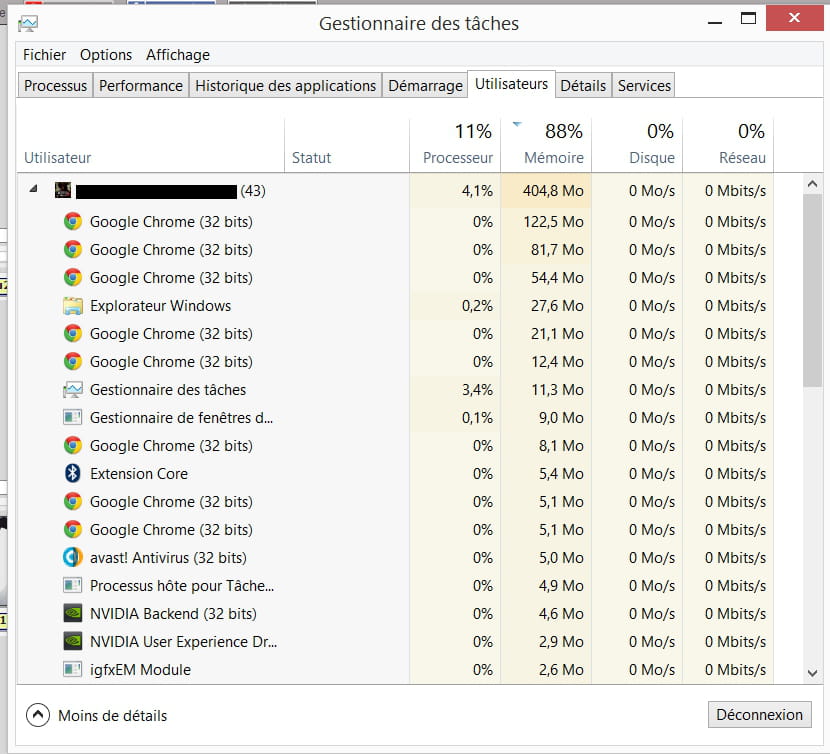Click the Bluetooth Extension Core icon
Screen dimensions: 830x754
[72, 474]
